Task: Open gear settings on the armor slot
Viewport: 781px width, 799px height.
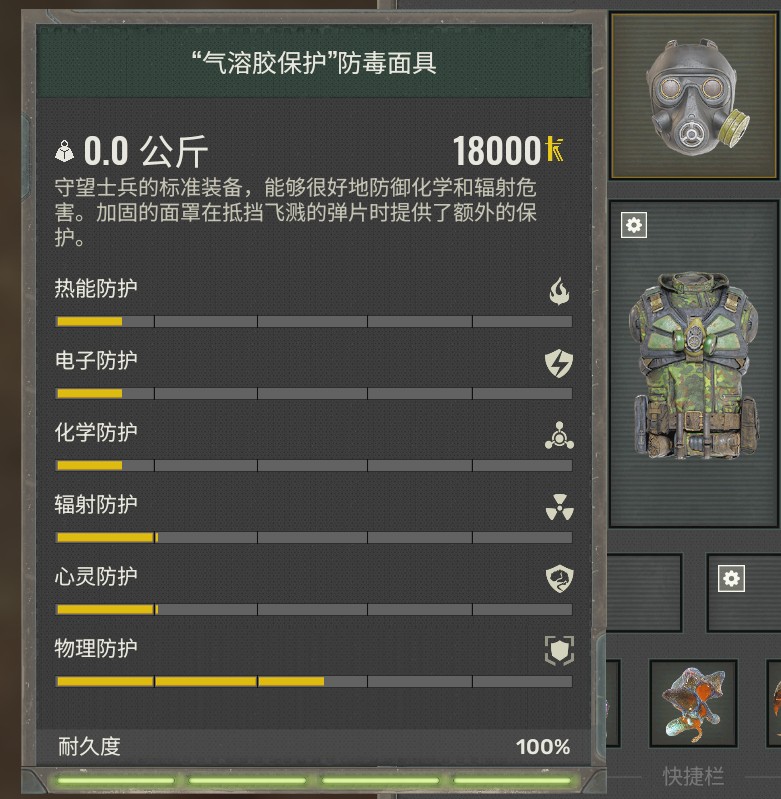Action: click(634, 225)
